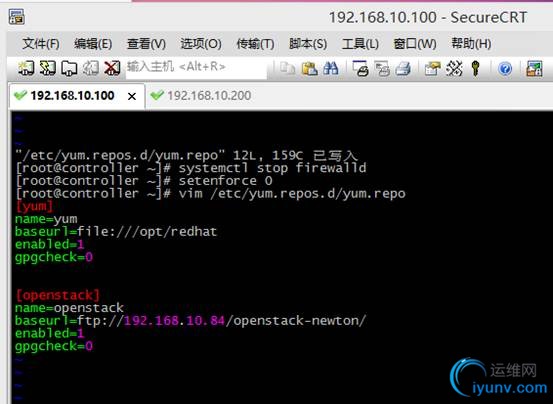Screen dimensions: 553x404
Task: Click the 'setenforce 0' command line
Action: [225, 181]
